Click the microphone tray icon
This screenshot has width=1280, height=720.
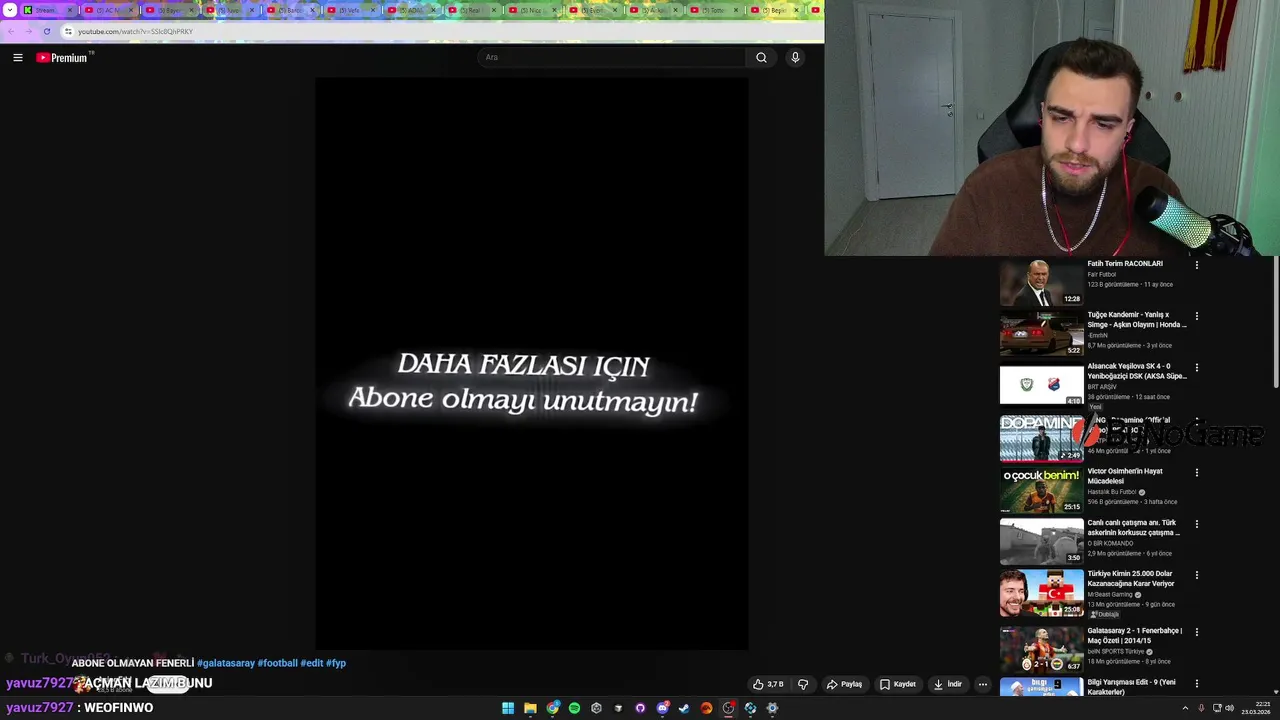(1201, 708)
